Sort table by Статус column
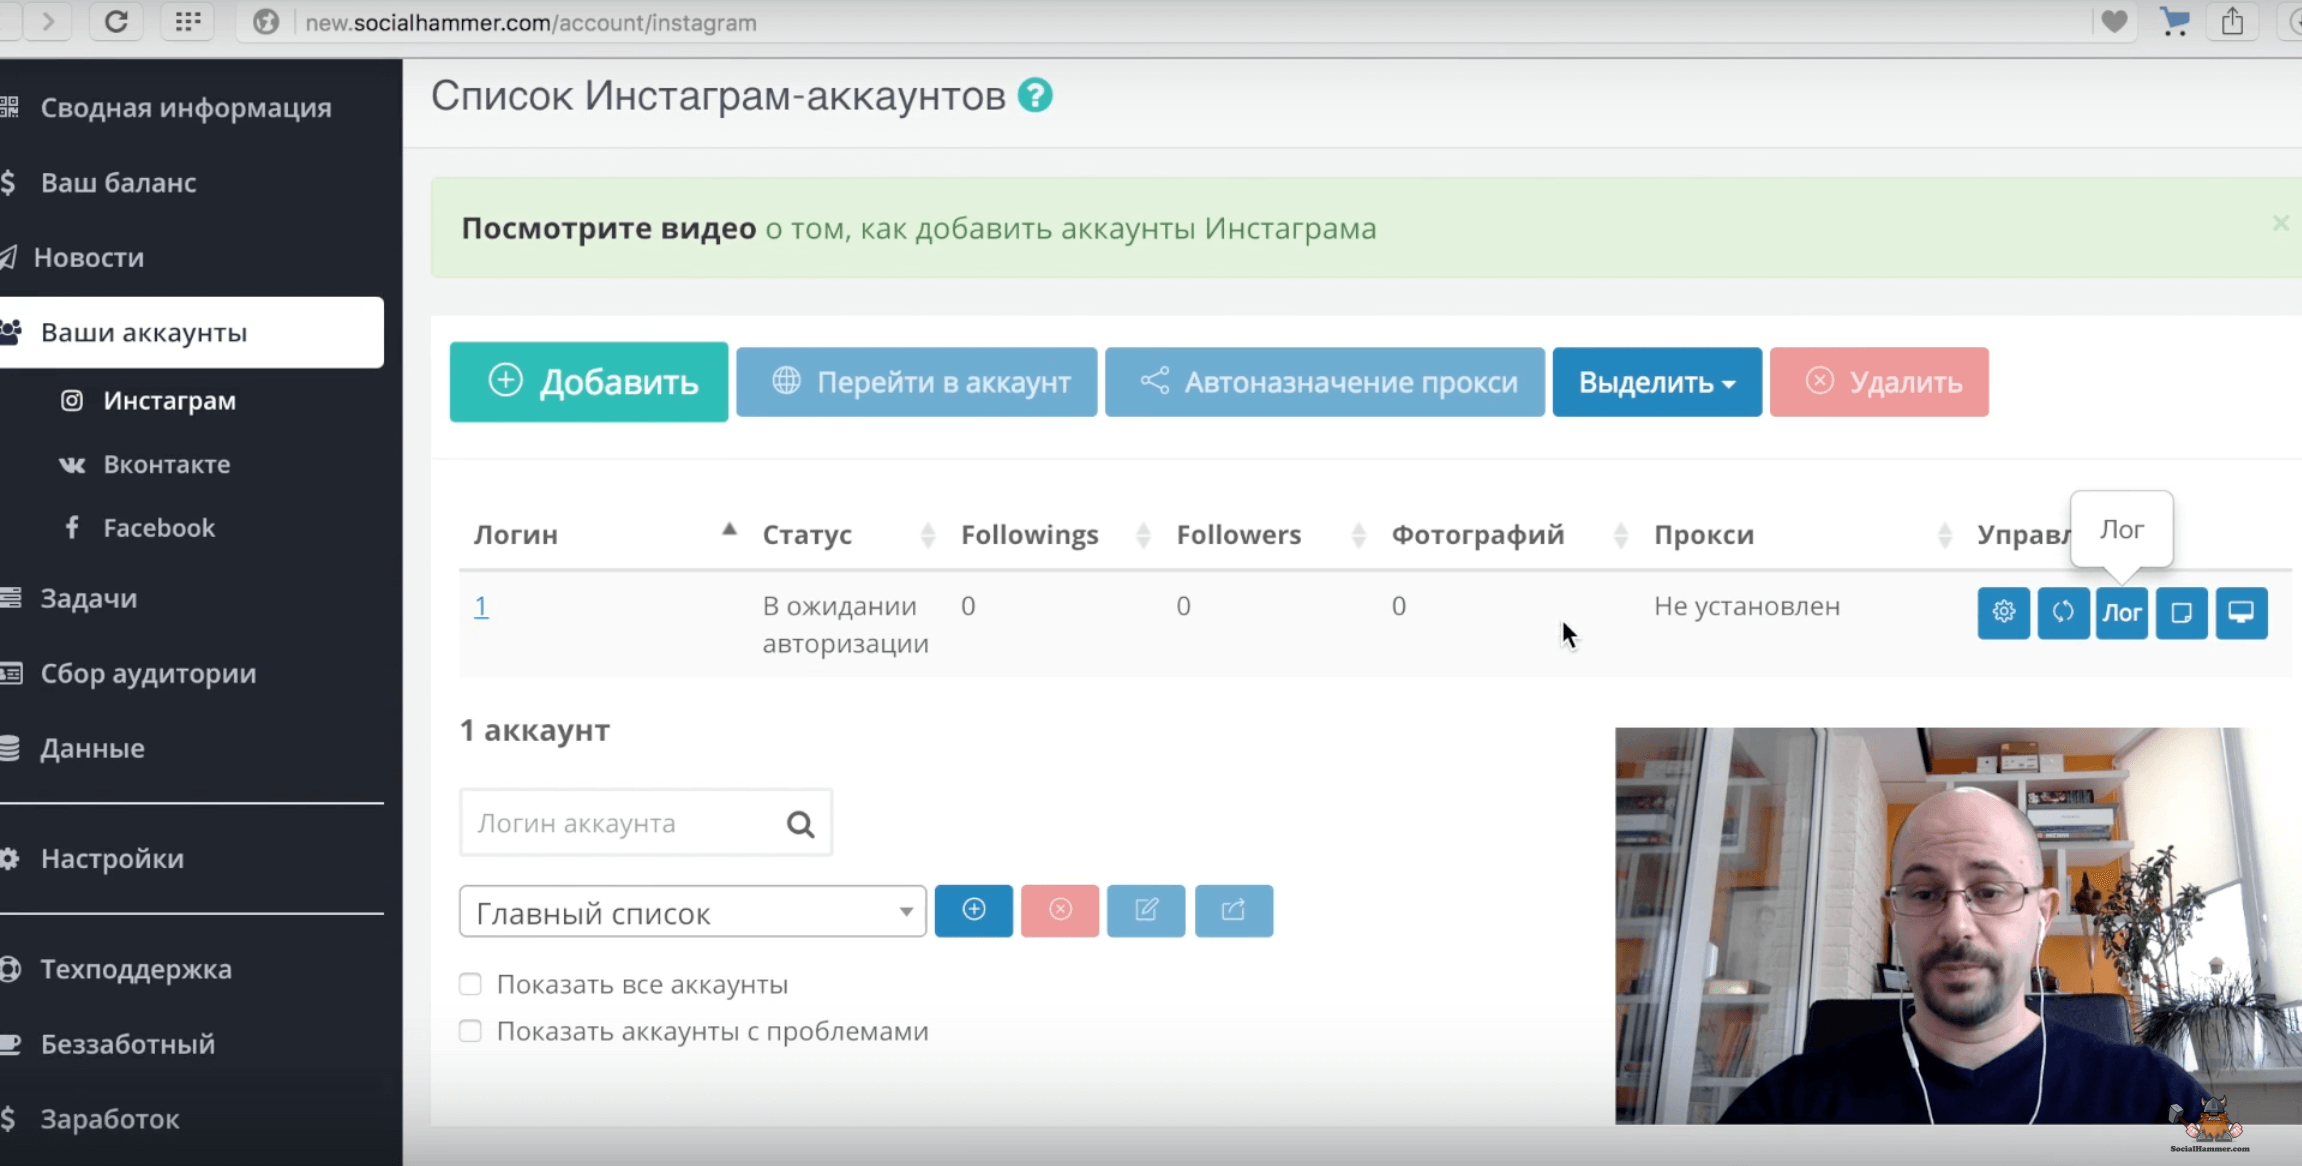The width and height of the screenshot is (2302, 1166). click(x=848, y=534)
